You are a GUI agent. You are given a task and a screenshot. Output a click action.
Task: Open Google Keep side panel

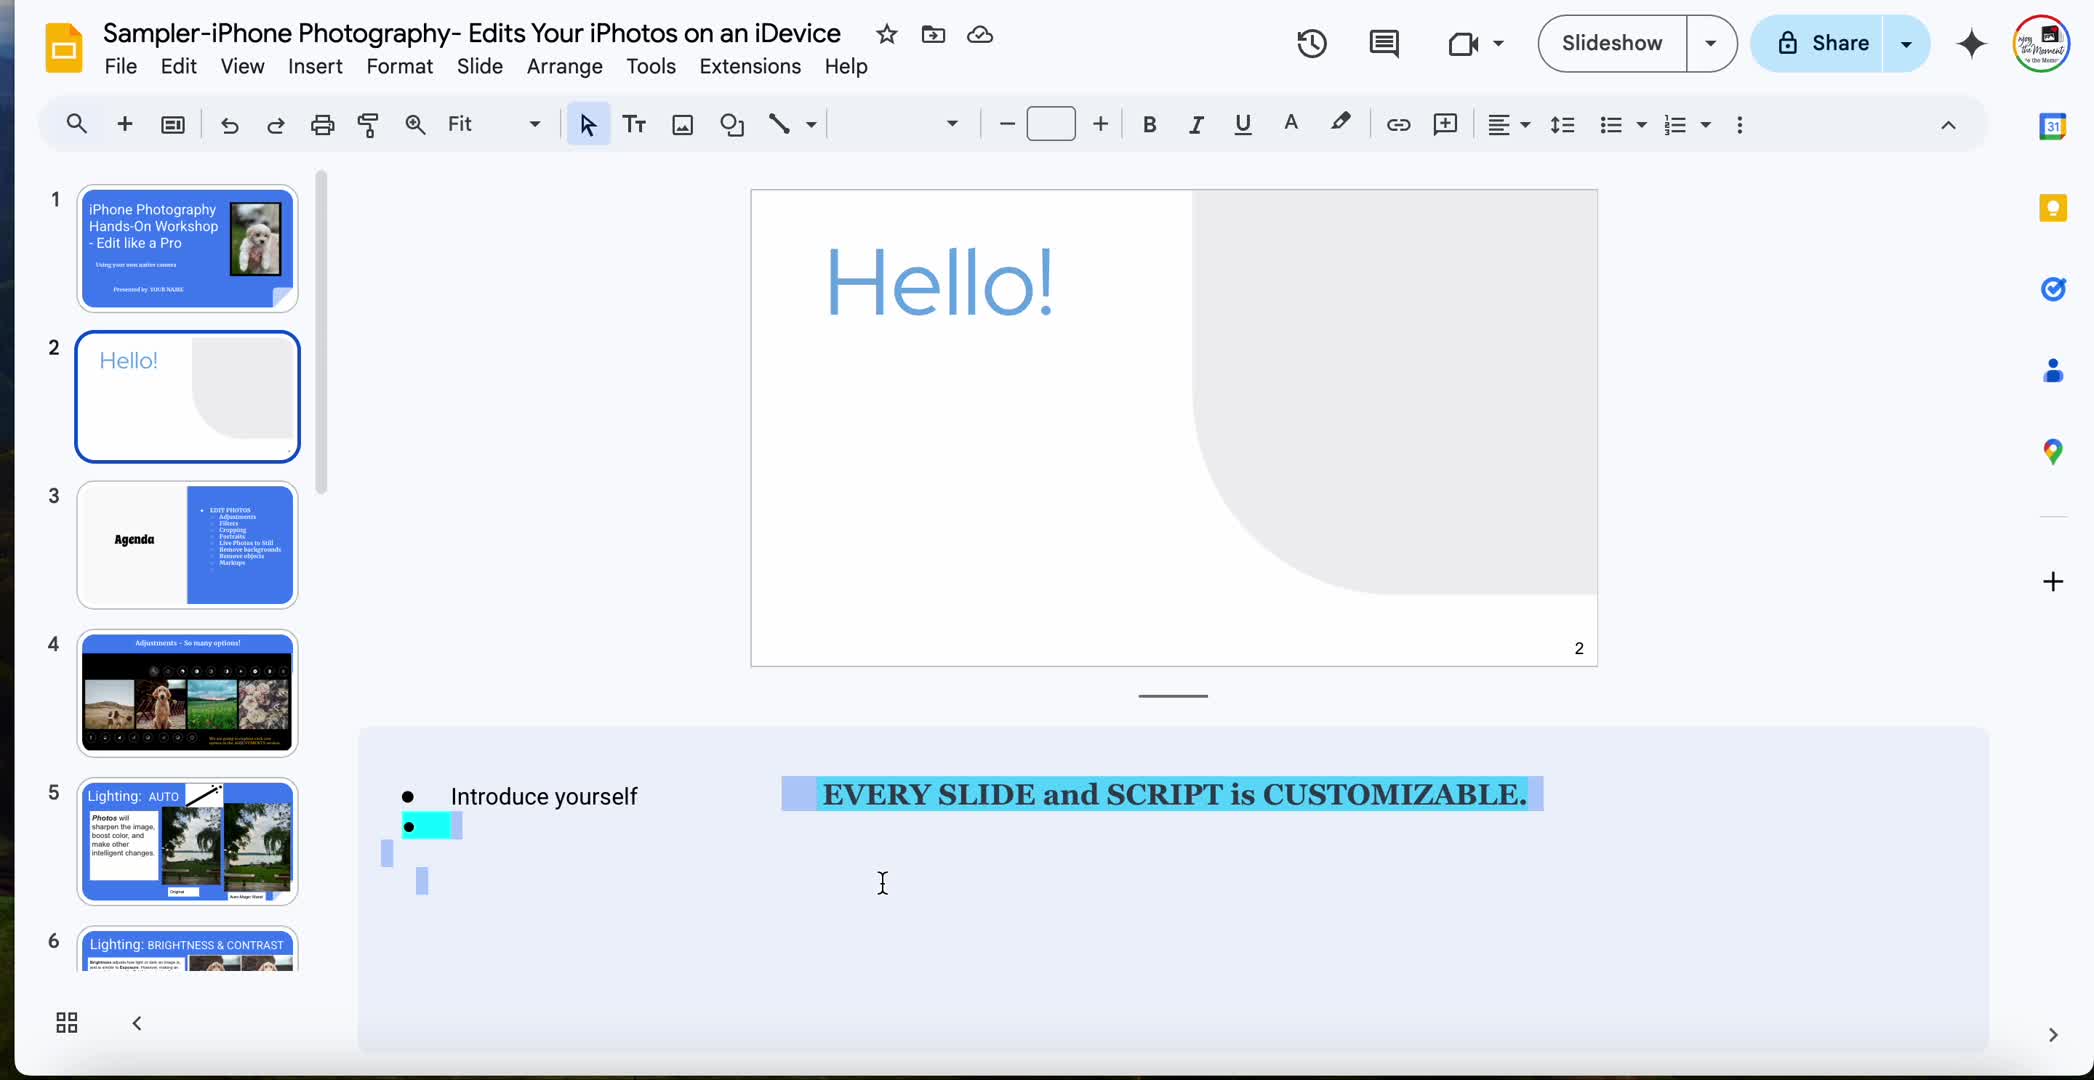[x=2053, y=208]
